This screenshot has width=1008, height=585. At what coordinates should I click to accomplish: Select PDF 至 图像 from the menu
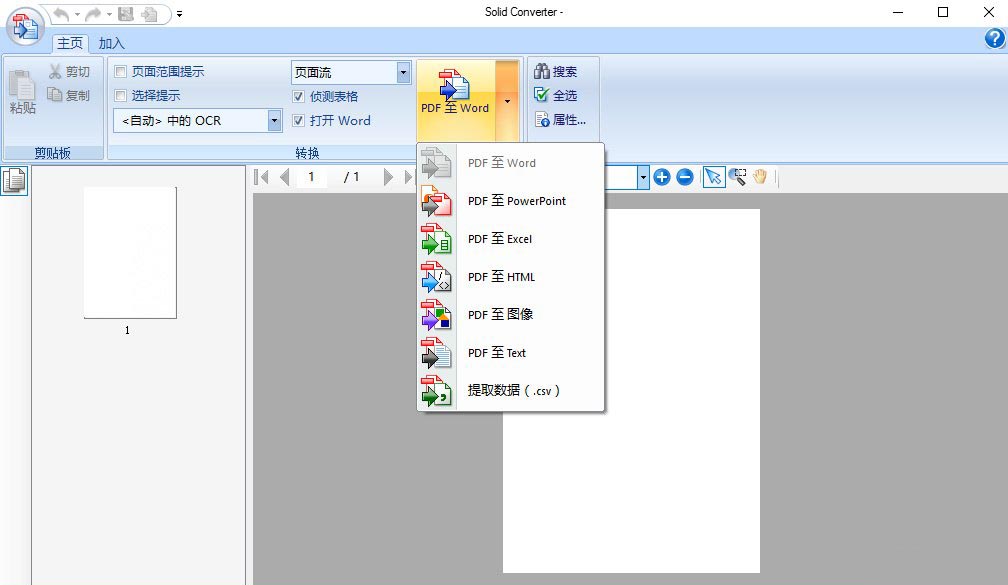click(x=511, y=314)
